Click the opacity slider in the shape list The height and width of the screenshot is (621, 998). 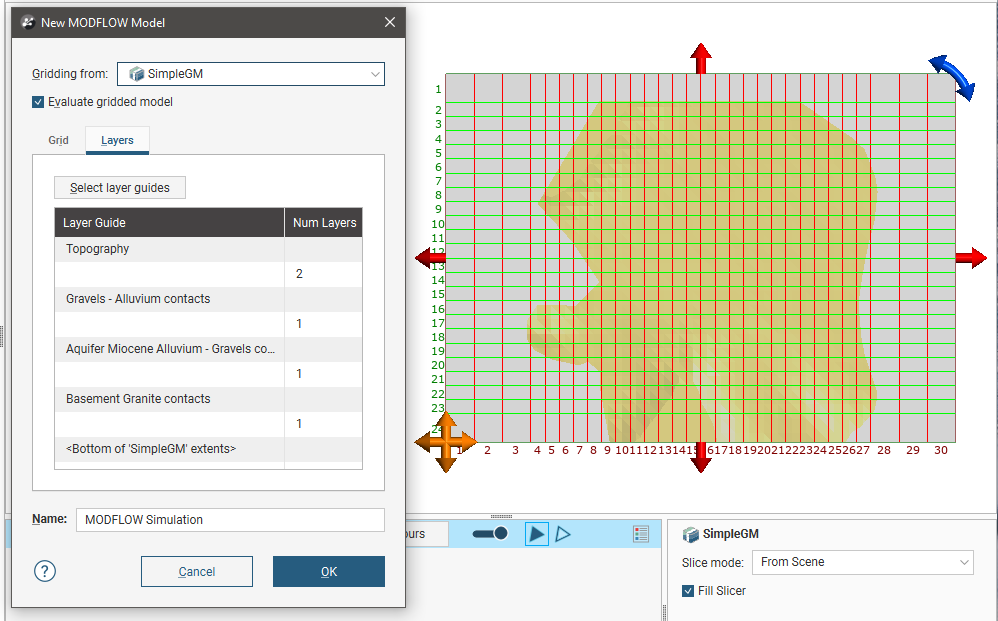click(x=490, y=534)
